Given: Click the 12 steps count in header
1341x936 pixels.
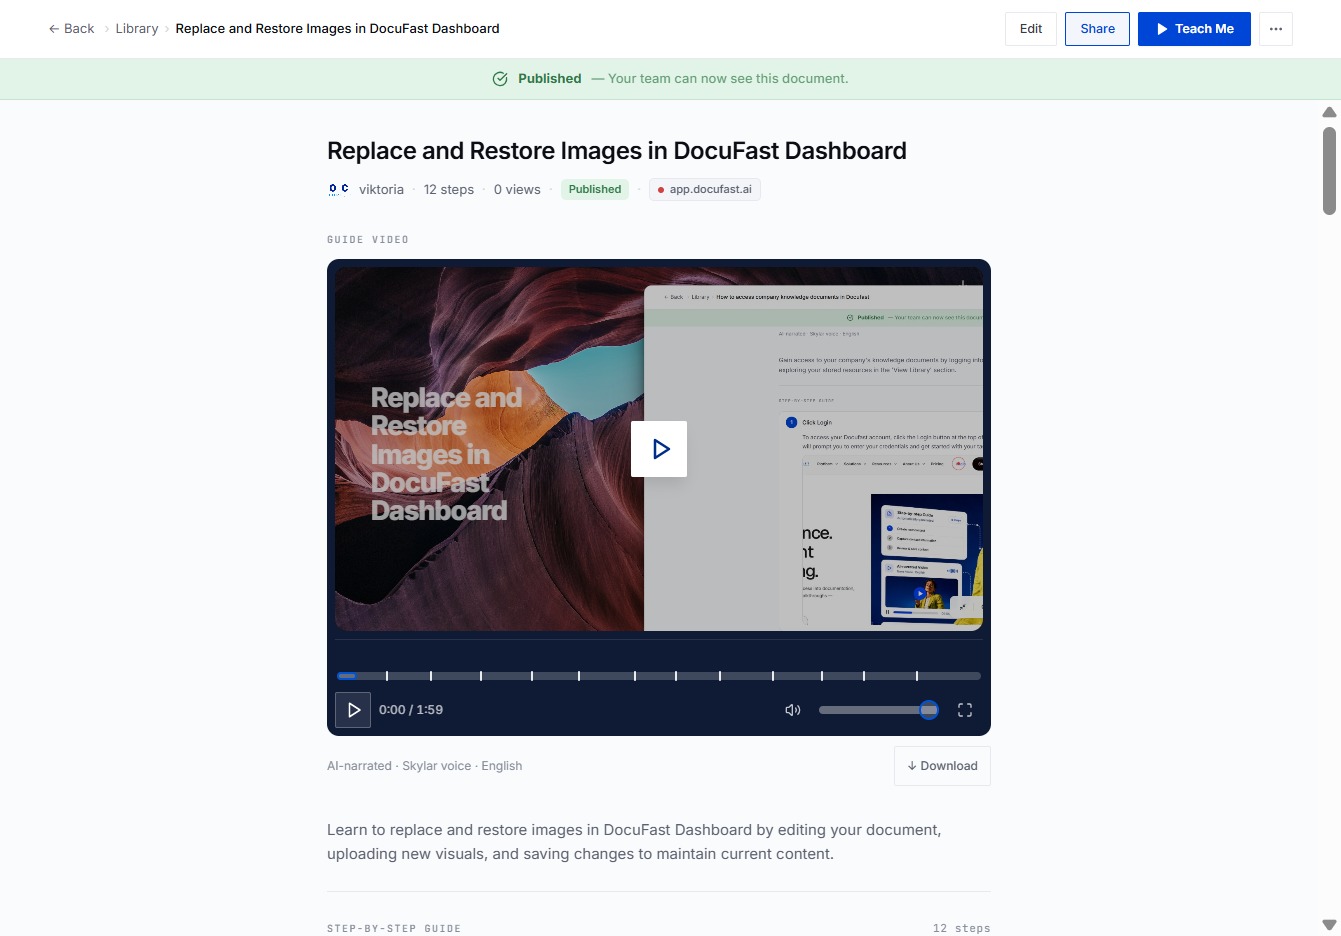Looking at the screenshot, I should click(x=449, y=189).
